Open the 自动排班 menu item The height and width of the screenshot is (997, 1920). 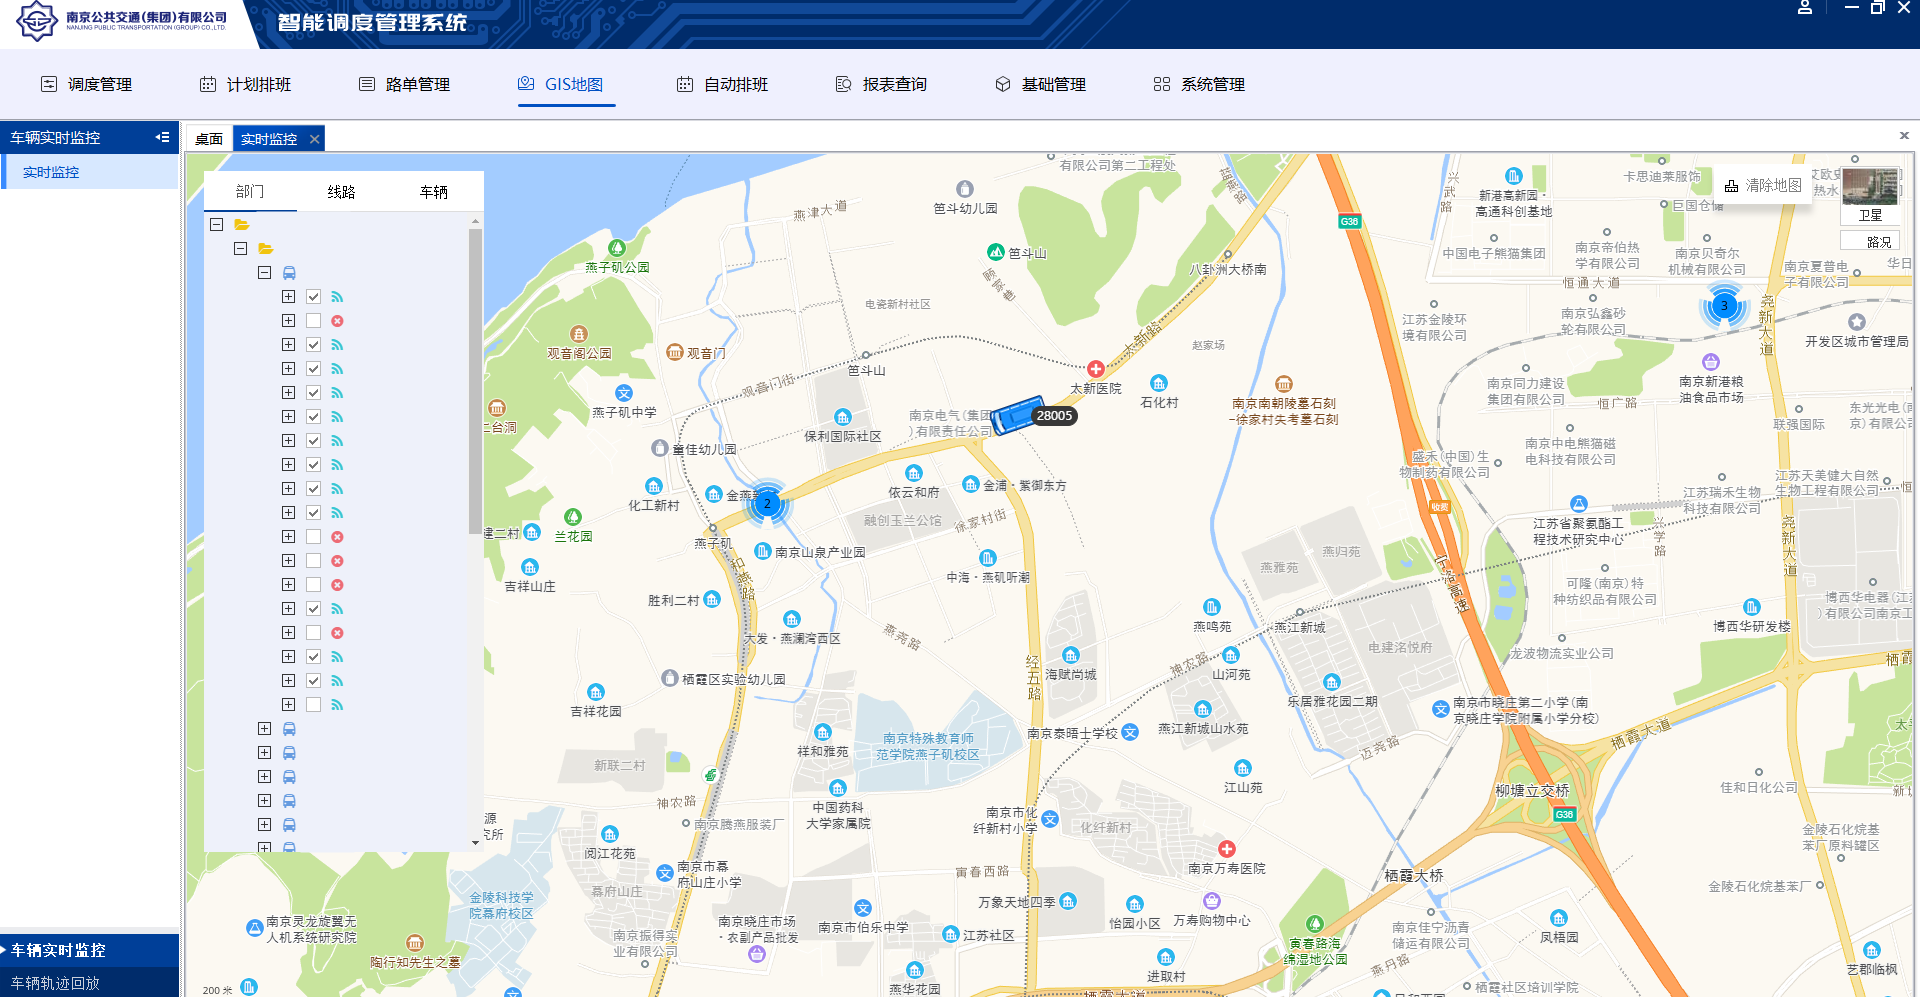click(723, 84)
